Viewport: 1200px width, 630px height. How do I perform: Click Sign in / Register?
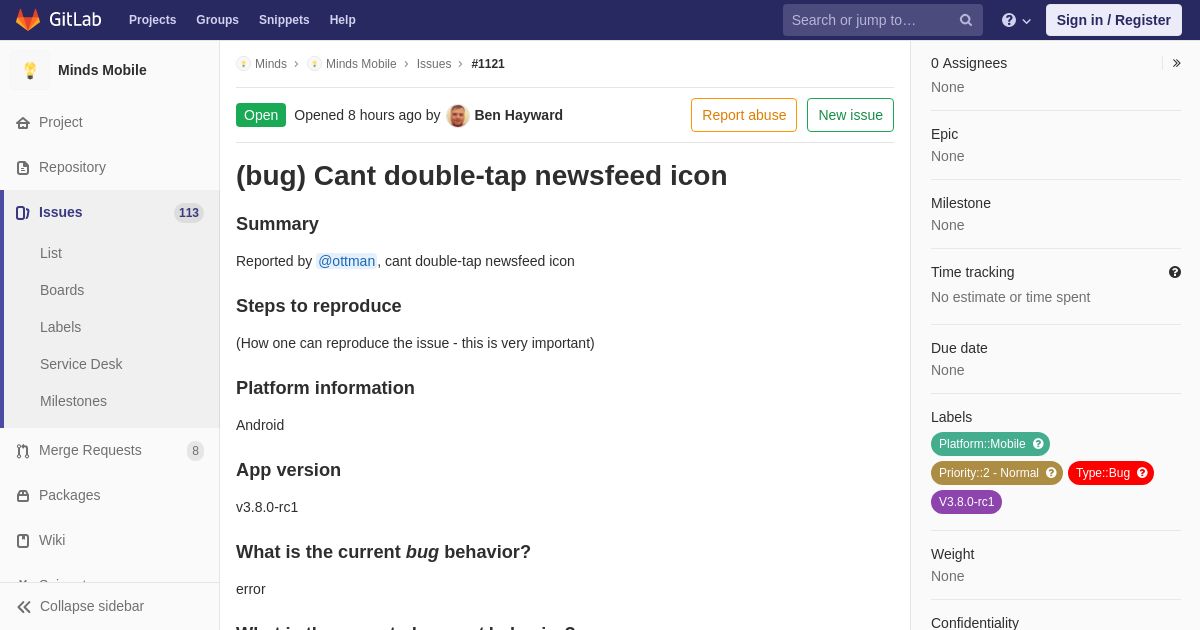[1114, 20]
